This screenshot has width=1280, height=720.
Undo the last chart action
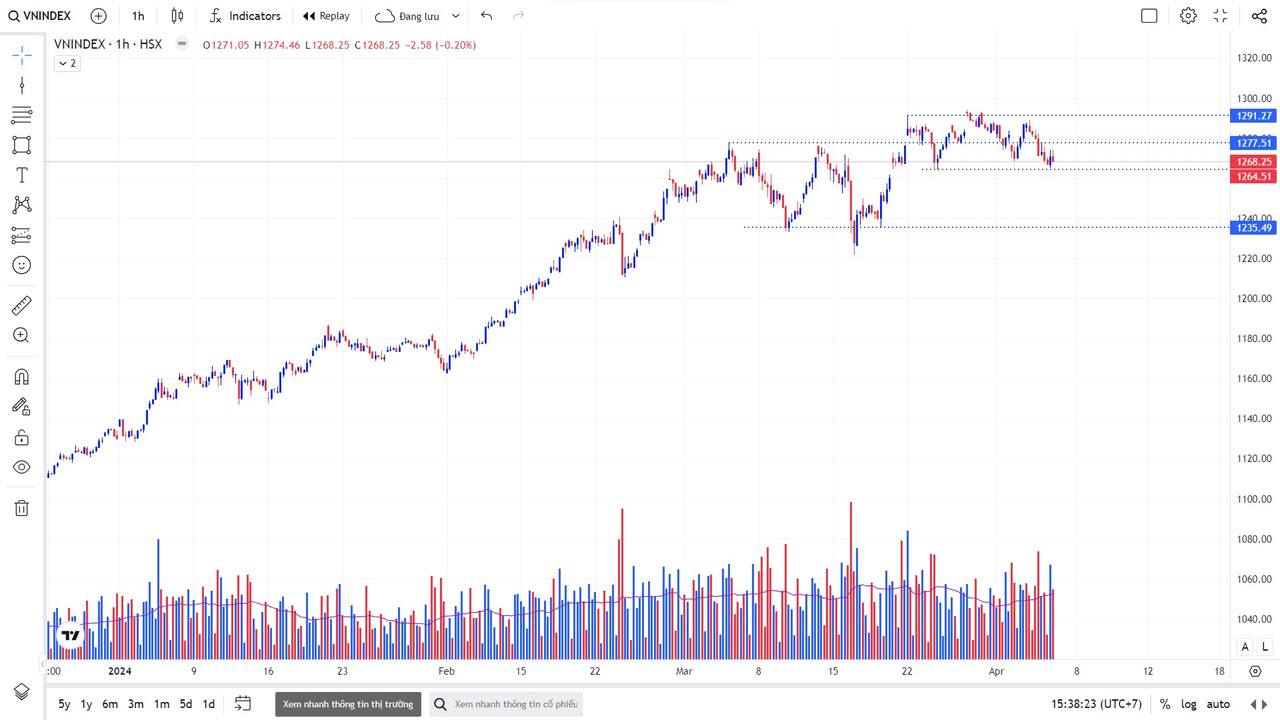pyautogui.click(x=487, y=16)
